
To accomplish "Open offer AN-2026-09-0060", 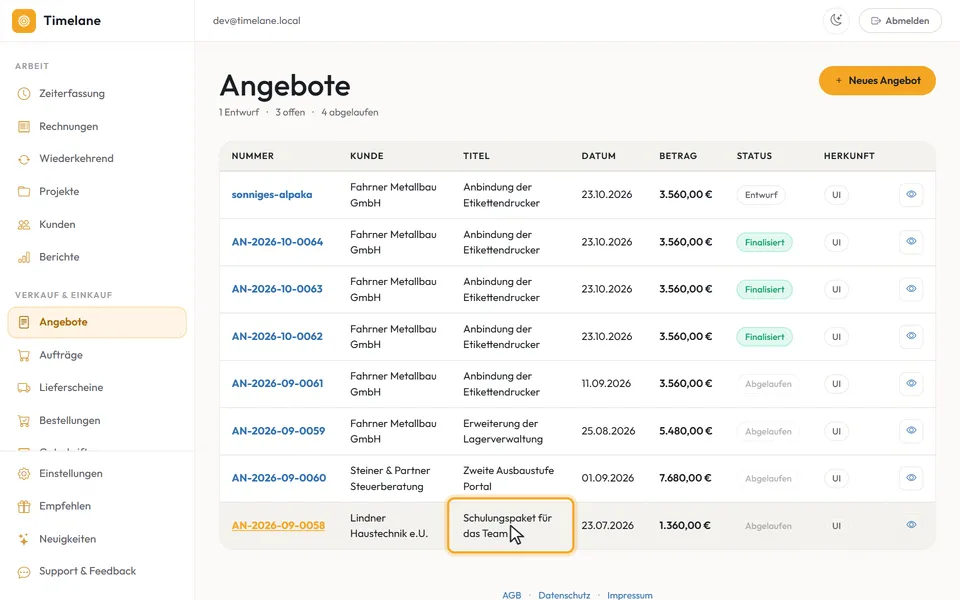I will coord(279,478).
